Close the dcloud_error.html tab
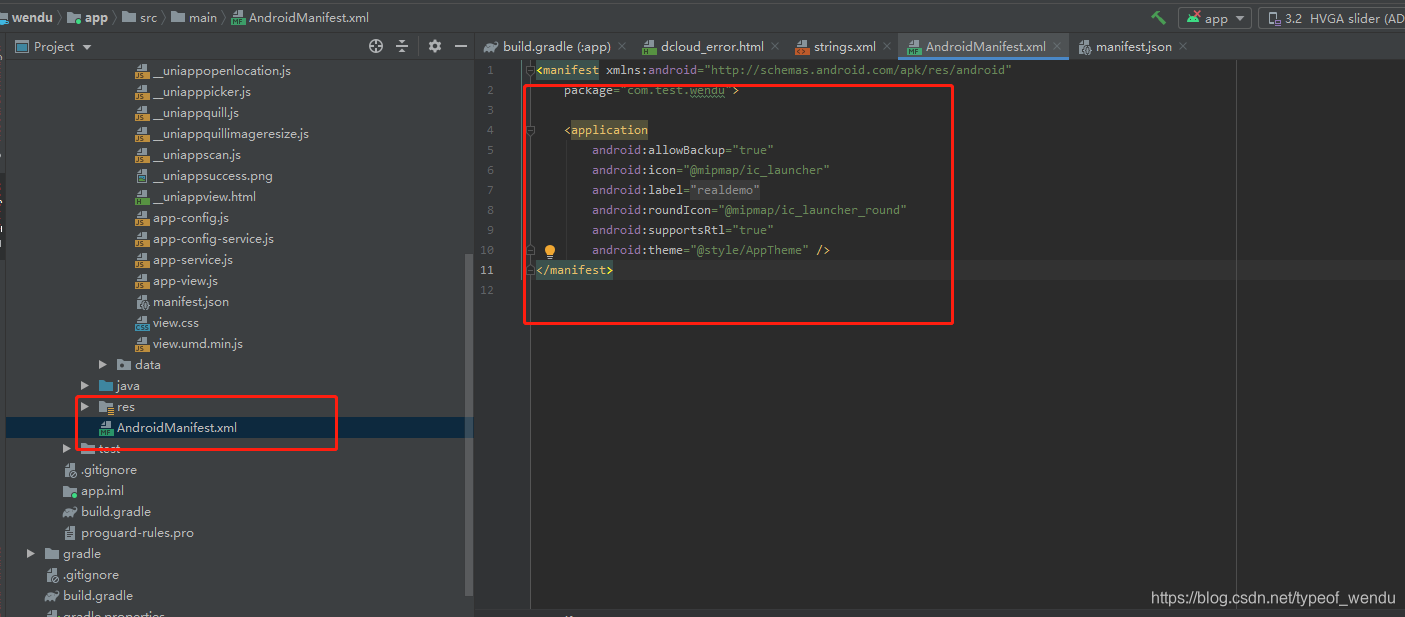 coord(775,46)
